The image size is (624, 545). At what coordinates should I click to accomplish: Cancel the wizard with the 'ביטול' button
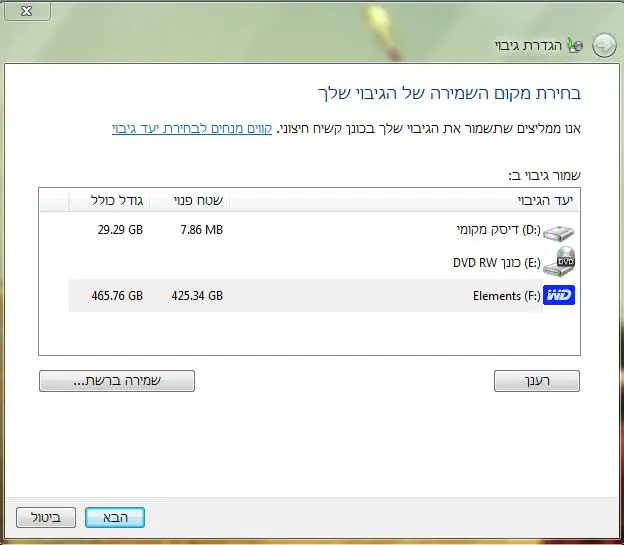pos(46,517)
